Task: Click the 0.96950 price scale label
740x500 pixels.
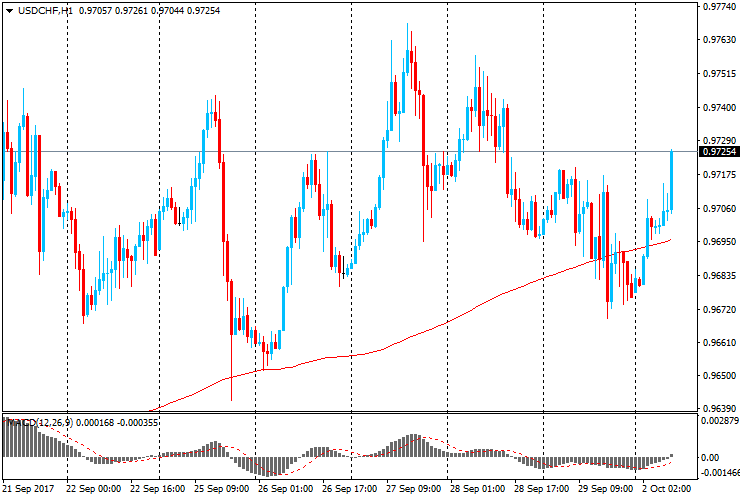Action: pos(719,242)
